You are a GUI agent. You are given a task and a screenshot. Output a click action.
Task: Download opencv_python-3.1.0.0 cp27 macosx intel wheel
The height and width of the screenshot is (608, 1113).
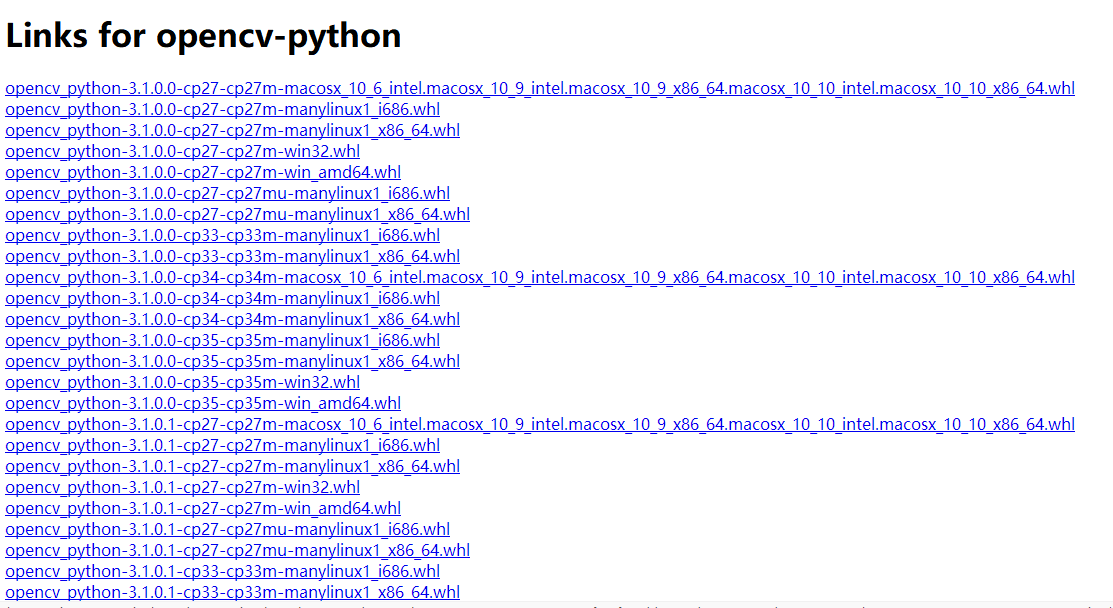[x=540, y=88]
